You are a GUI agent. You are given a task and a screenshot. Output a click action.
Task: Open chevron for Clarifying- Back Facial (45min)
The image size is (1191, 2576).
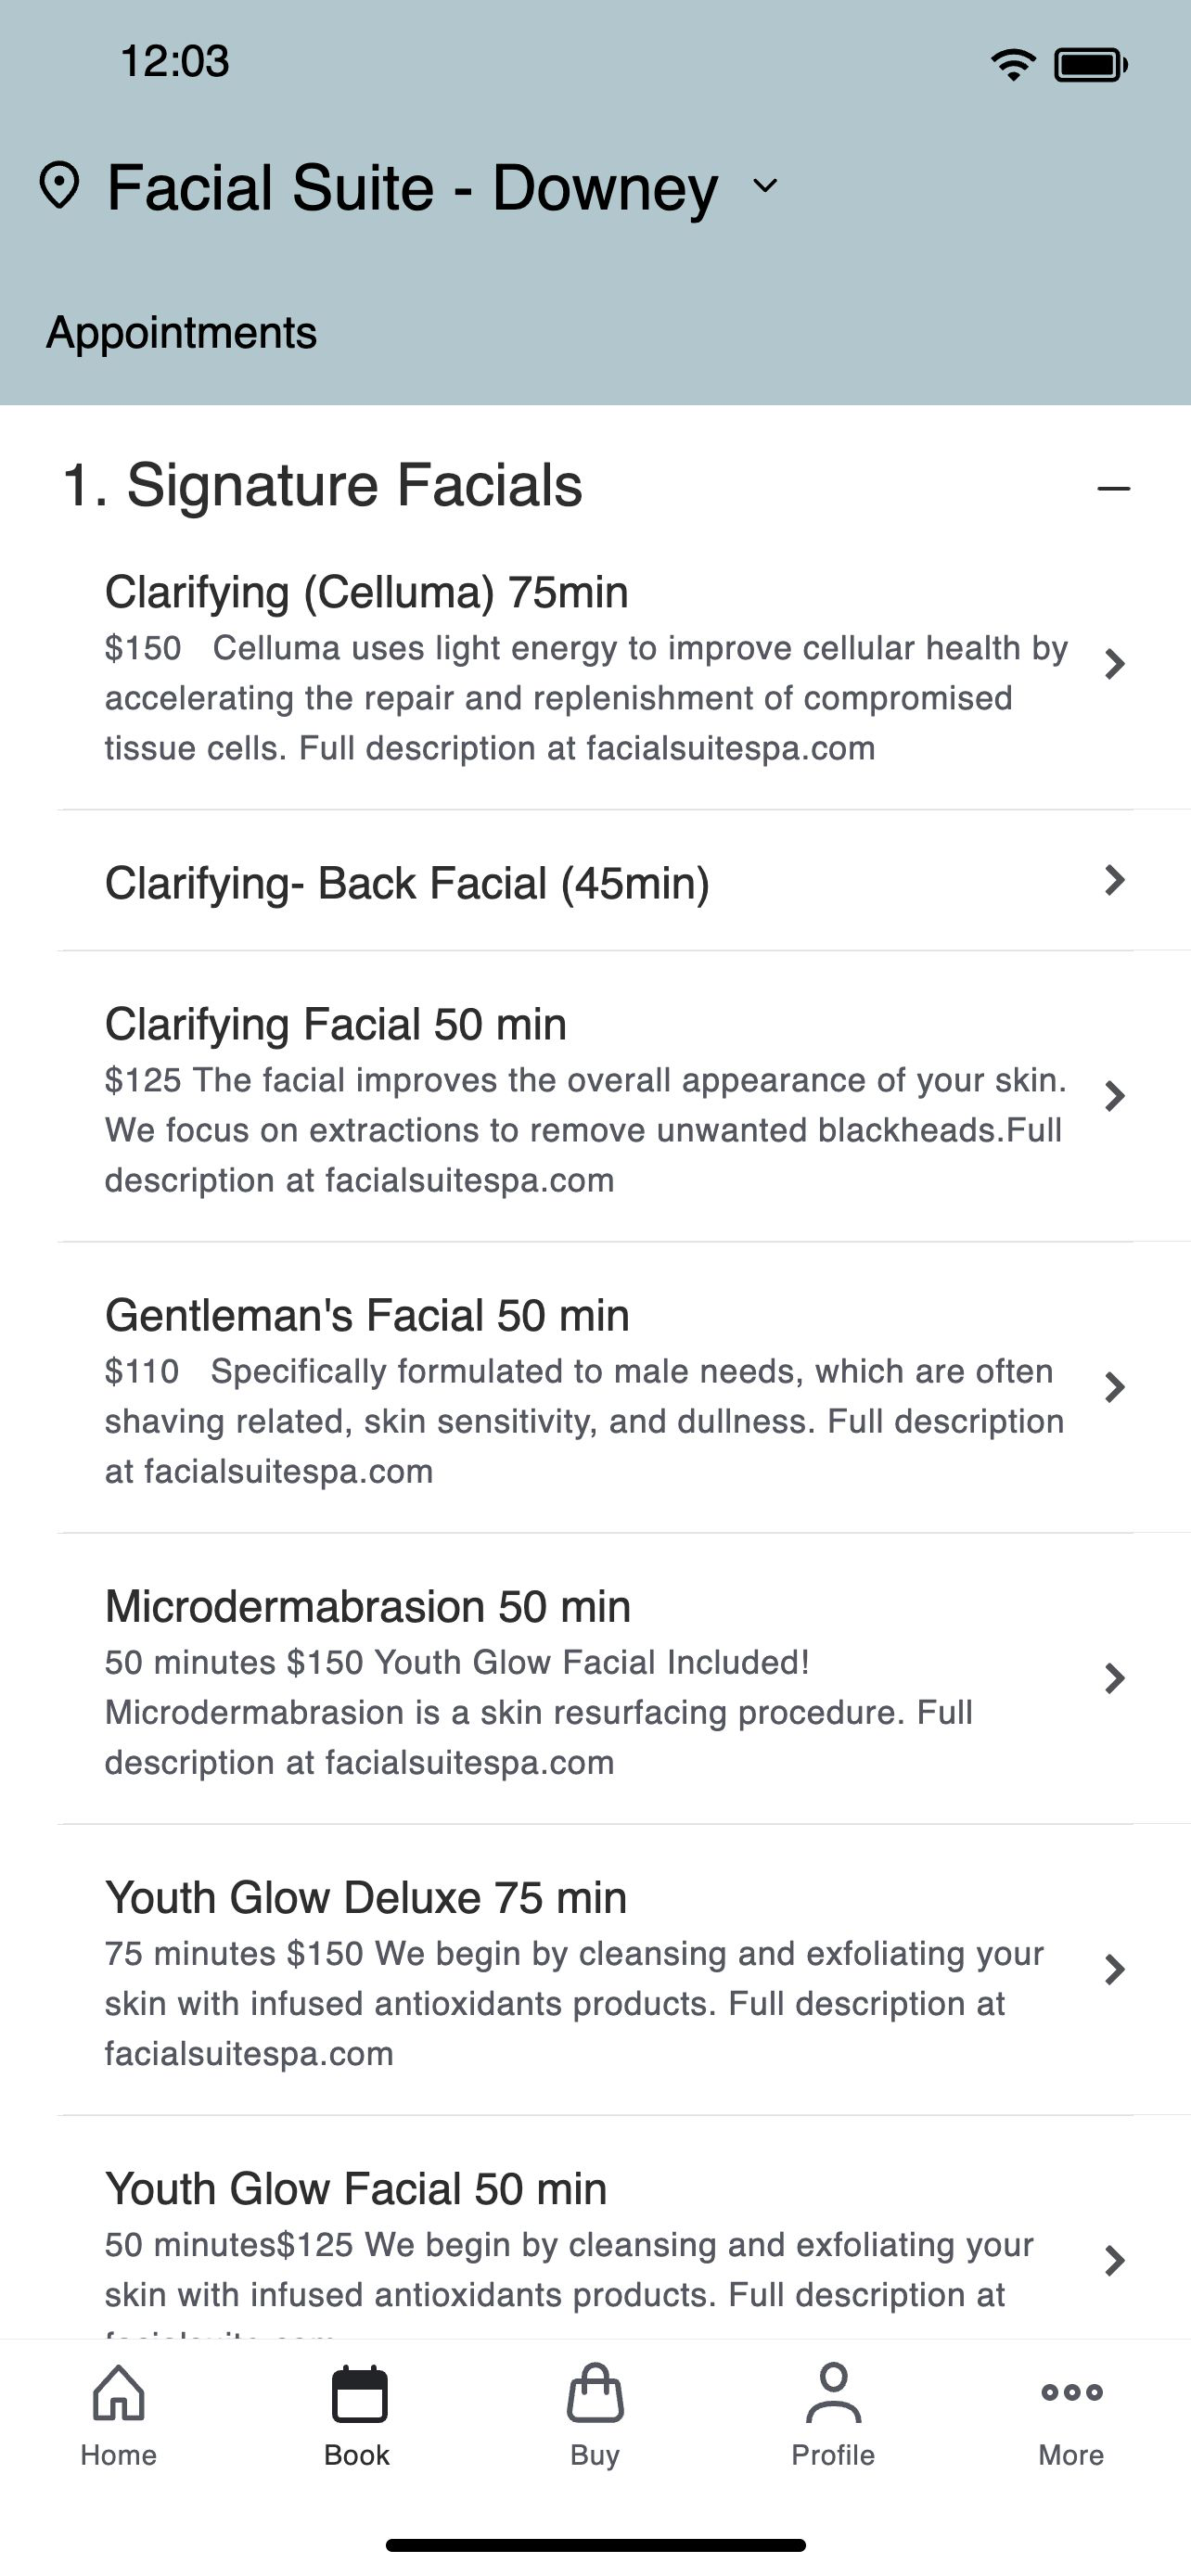click(1114, 880)
